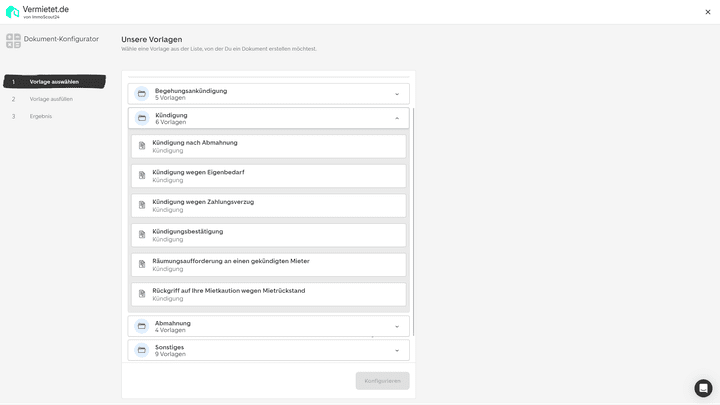Click document icon beside Kündigung nach Abmahnung
The image size is (720, 405).
click(x=142, y=146)
